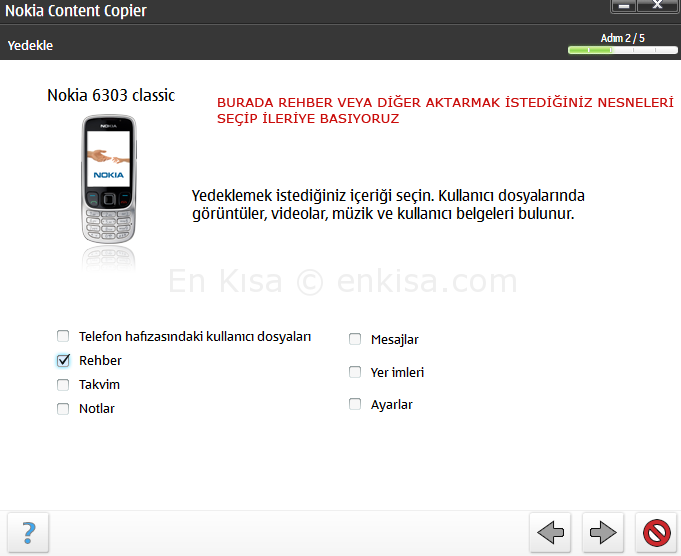Click the Nokia 6303 classic phone image
This screenshot has width=681, height=556.
pos(109,179)
